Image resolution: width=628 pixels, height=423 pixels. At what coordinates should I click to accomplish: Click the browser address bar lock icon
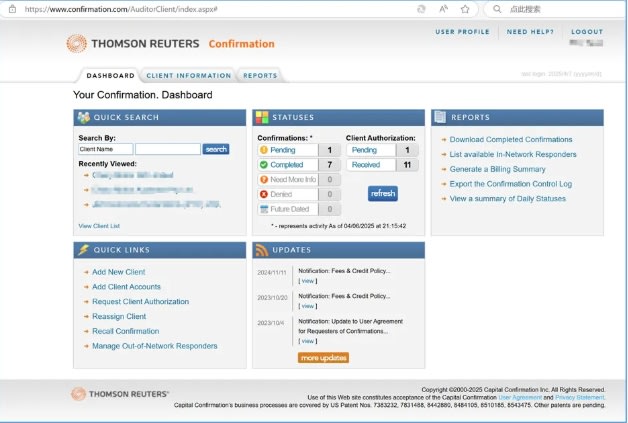pos(12,9)
